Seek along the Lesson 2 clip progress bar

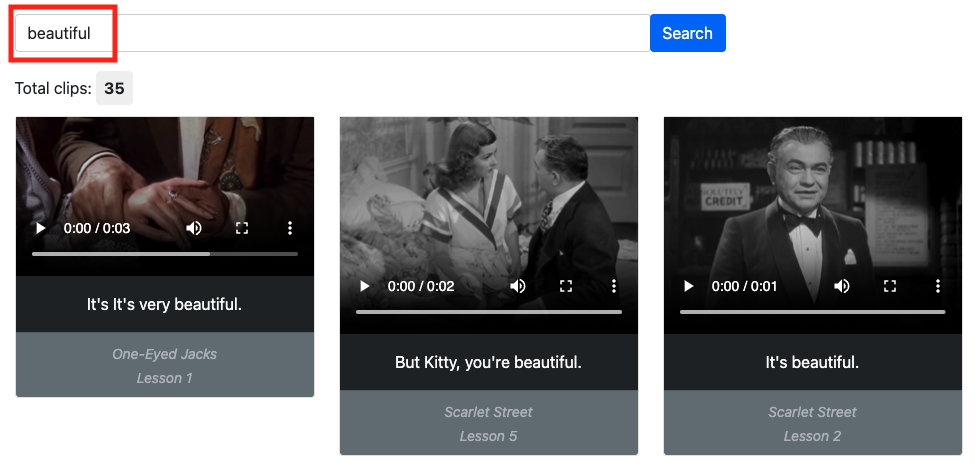(x=813, y=311)
